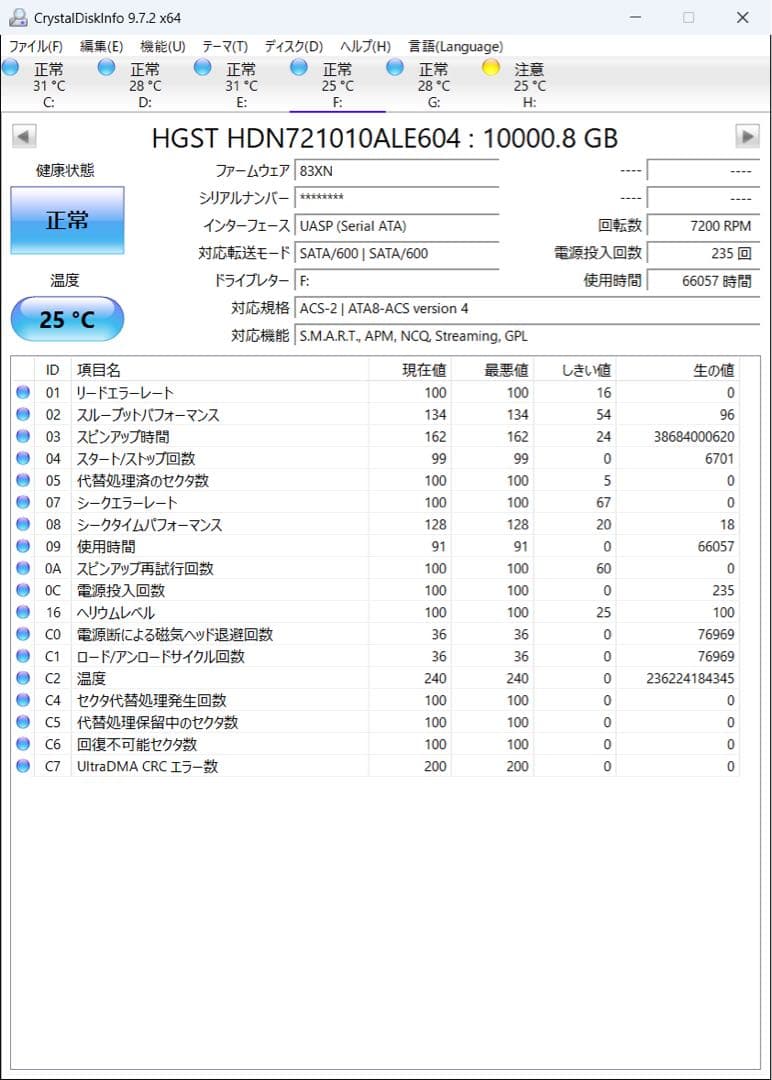Click status orb for attribute 03 スピンアップ時間
The image size is (772, 1080).
click(23, 436)
